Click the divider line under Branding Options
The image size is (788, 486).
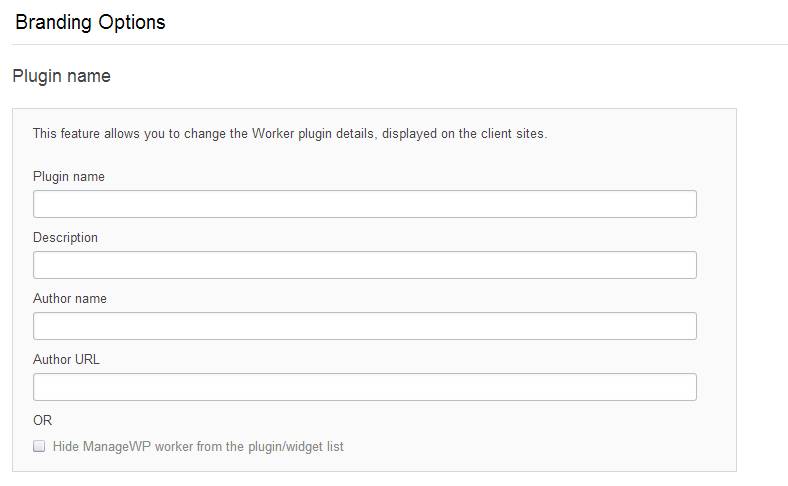coord(400,44)
